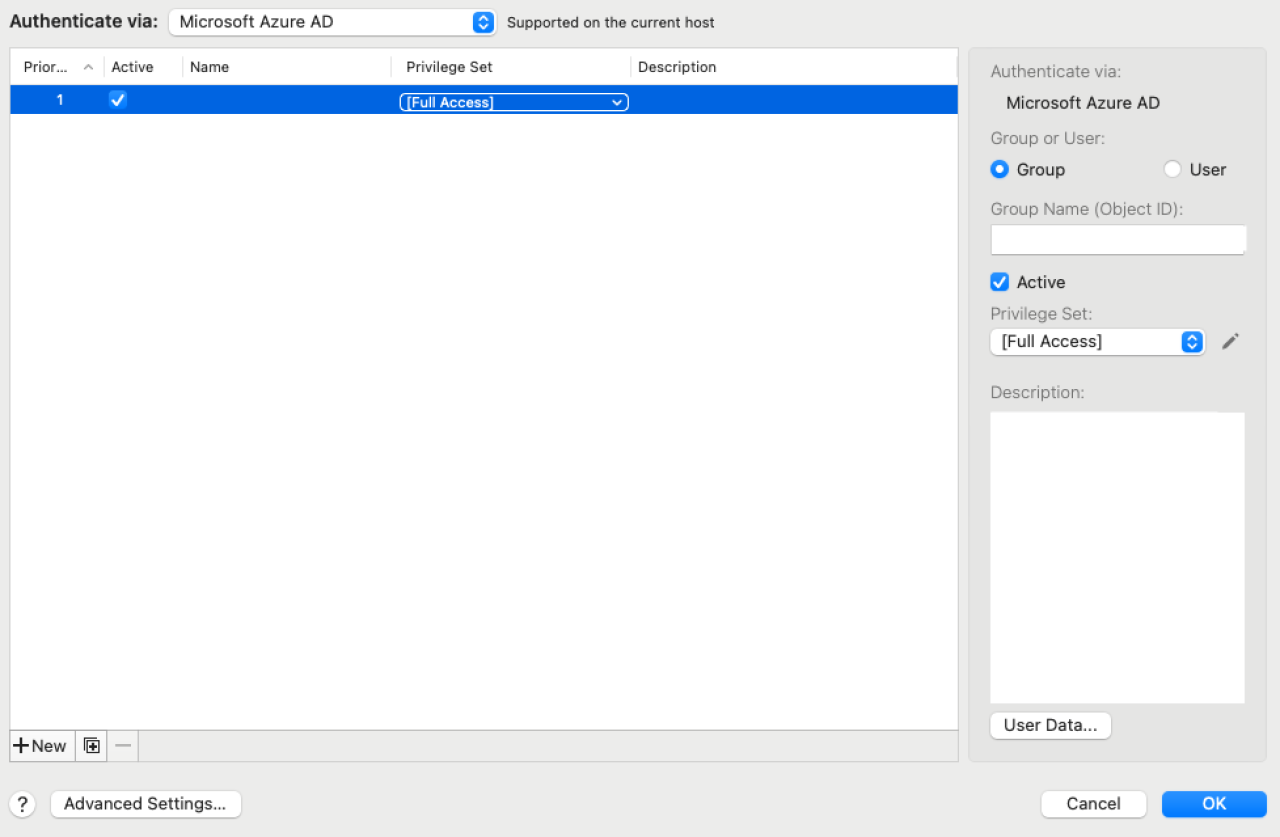This screenshot has height=837, width=1280.
Task: Open help via the question mark icon
Action: pyautogui.click(x=22, y=804)
